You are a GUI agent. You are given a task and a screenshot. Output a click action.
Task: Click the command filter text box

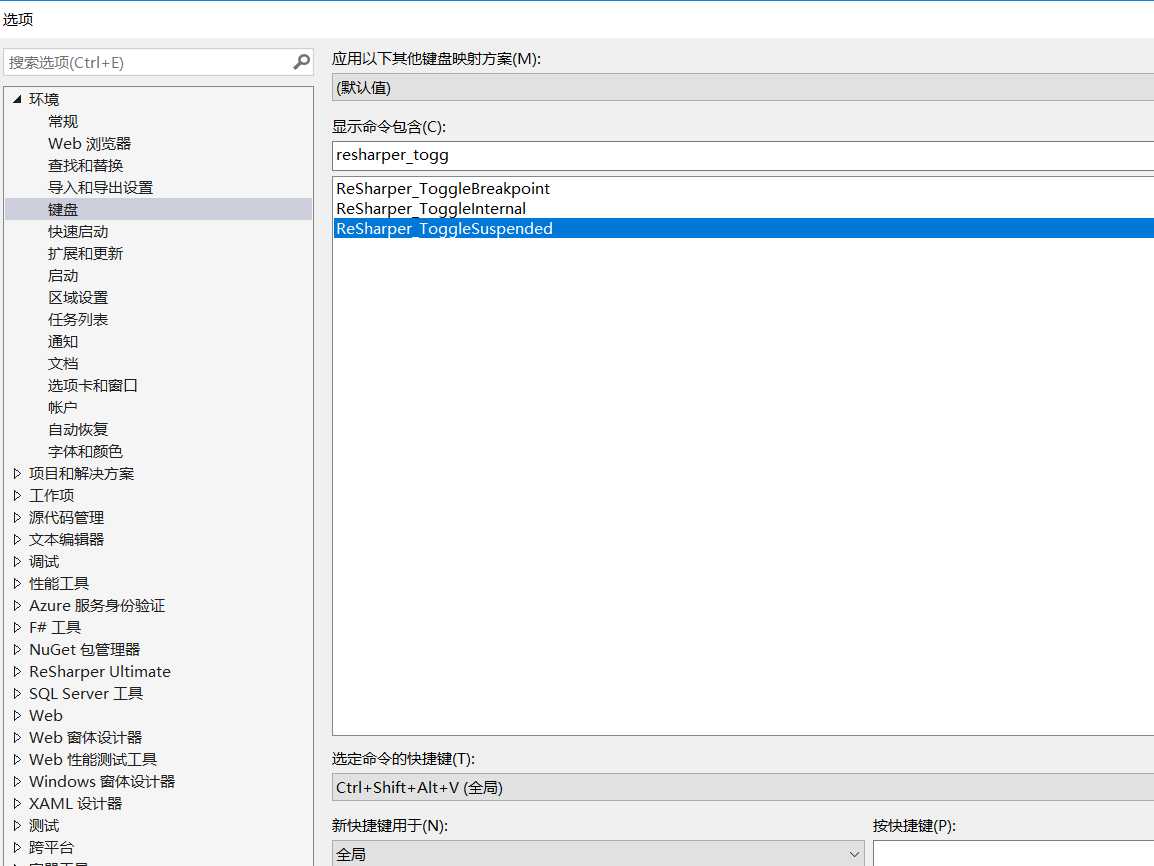tap(743, 155)
